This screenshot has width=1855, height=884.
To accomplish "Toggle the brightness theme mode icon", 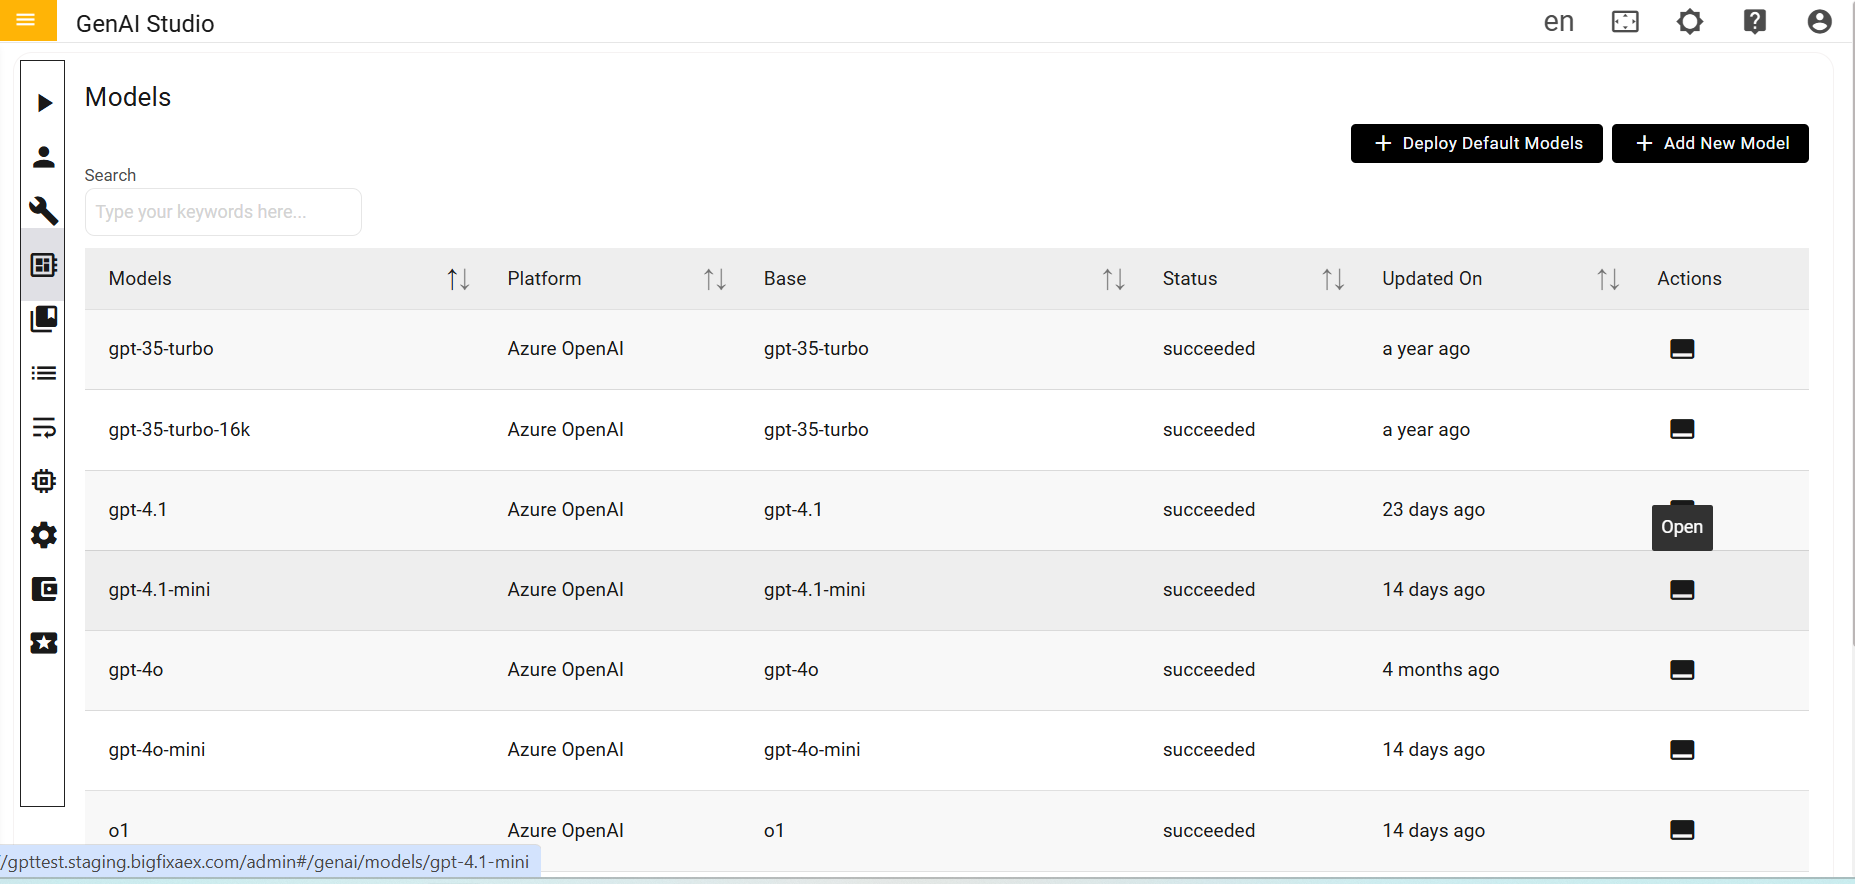I will click(x=1689, y=22).
